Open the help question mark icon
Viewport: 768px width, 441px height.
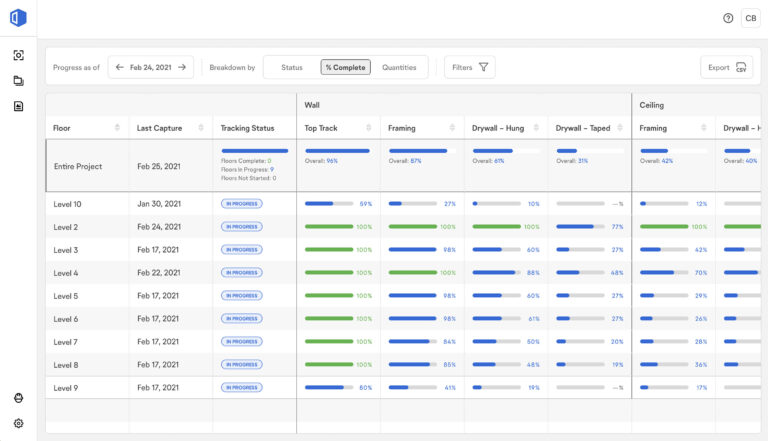[728, 18]
